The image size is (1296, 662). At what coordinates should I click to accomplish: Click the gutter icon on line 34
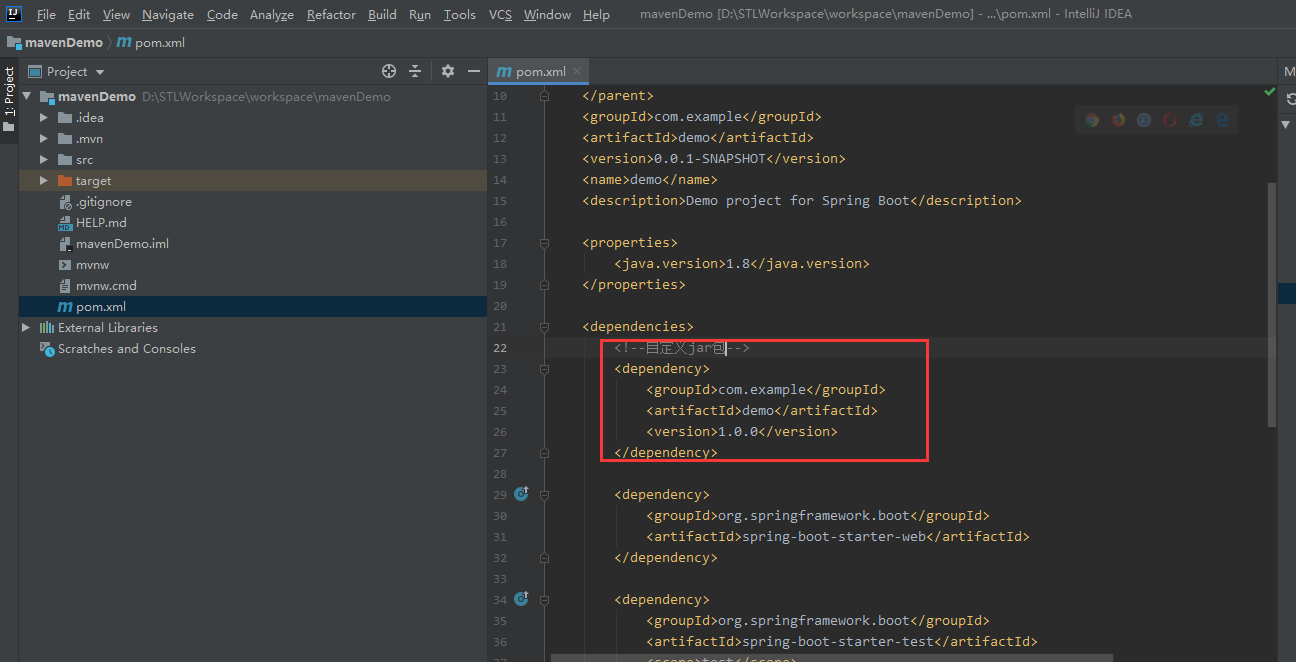coord(521,599)
